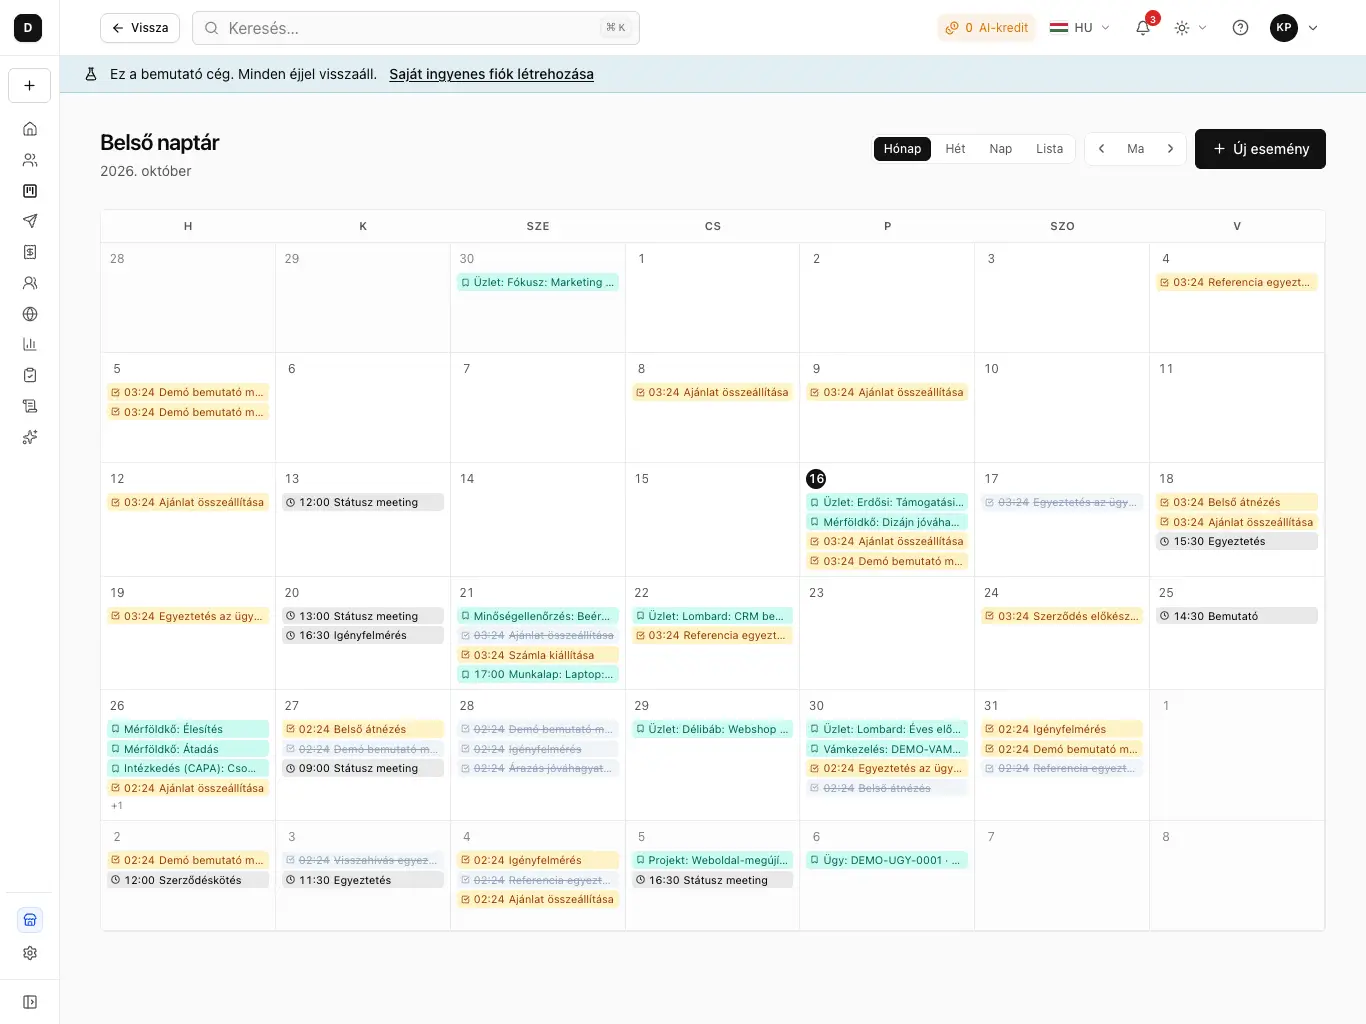The height and width of the screenshot is (1024, 1366).
Task: Open the notifications bell
Action: click(x=1143, y=28)
